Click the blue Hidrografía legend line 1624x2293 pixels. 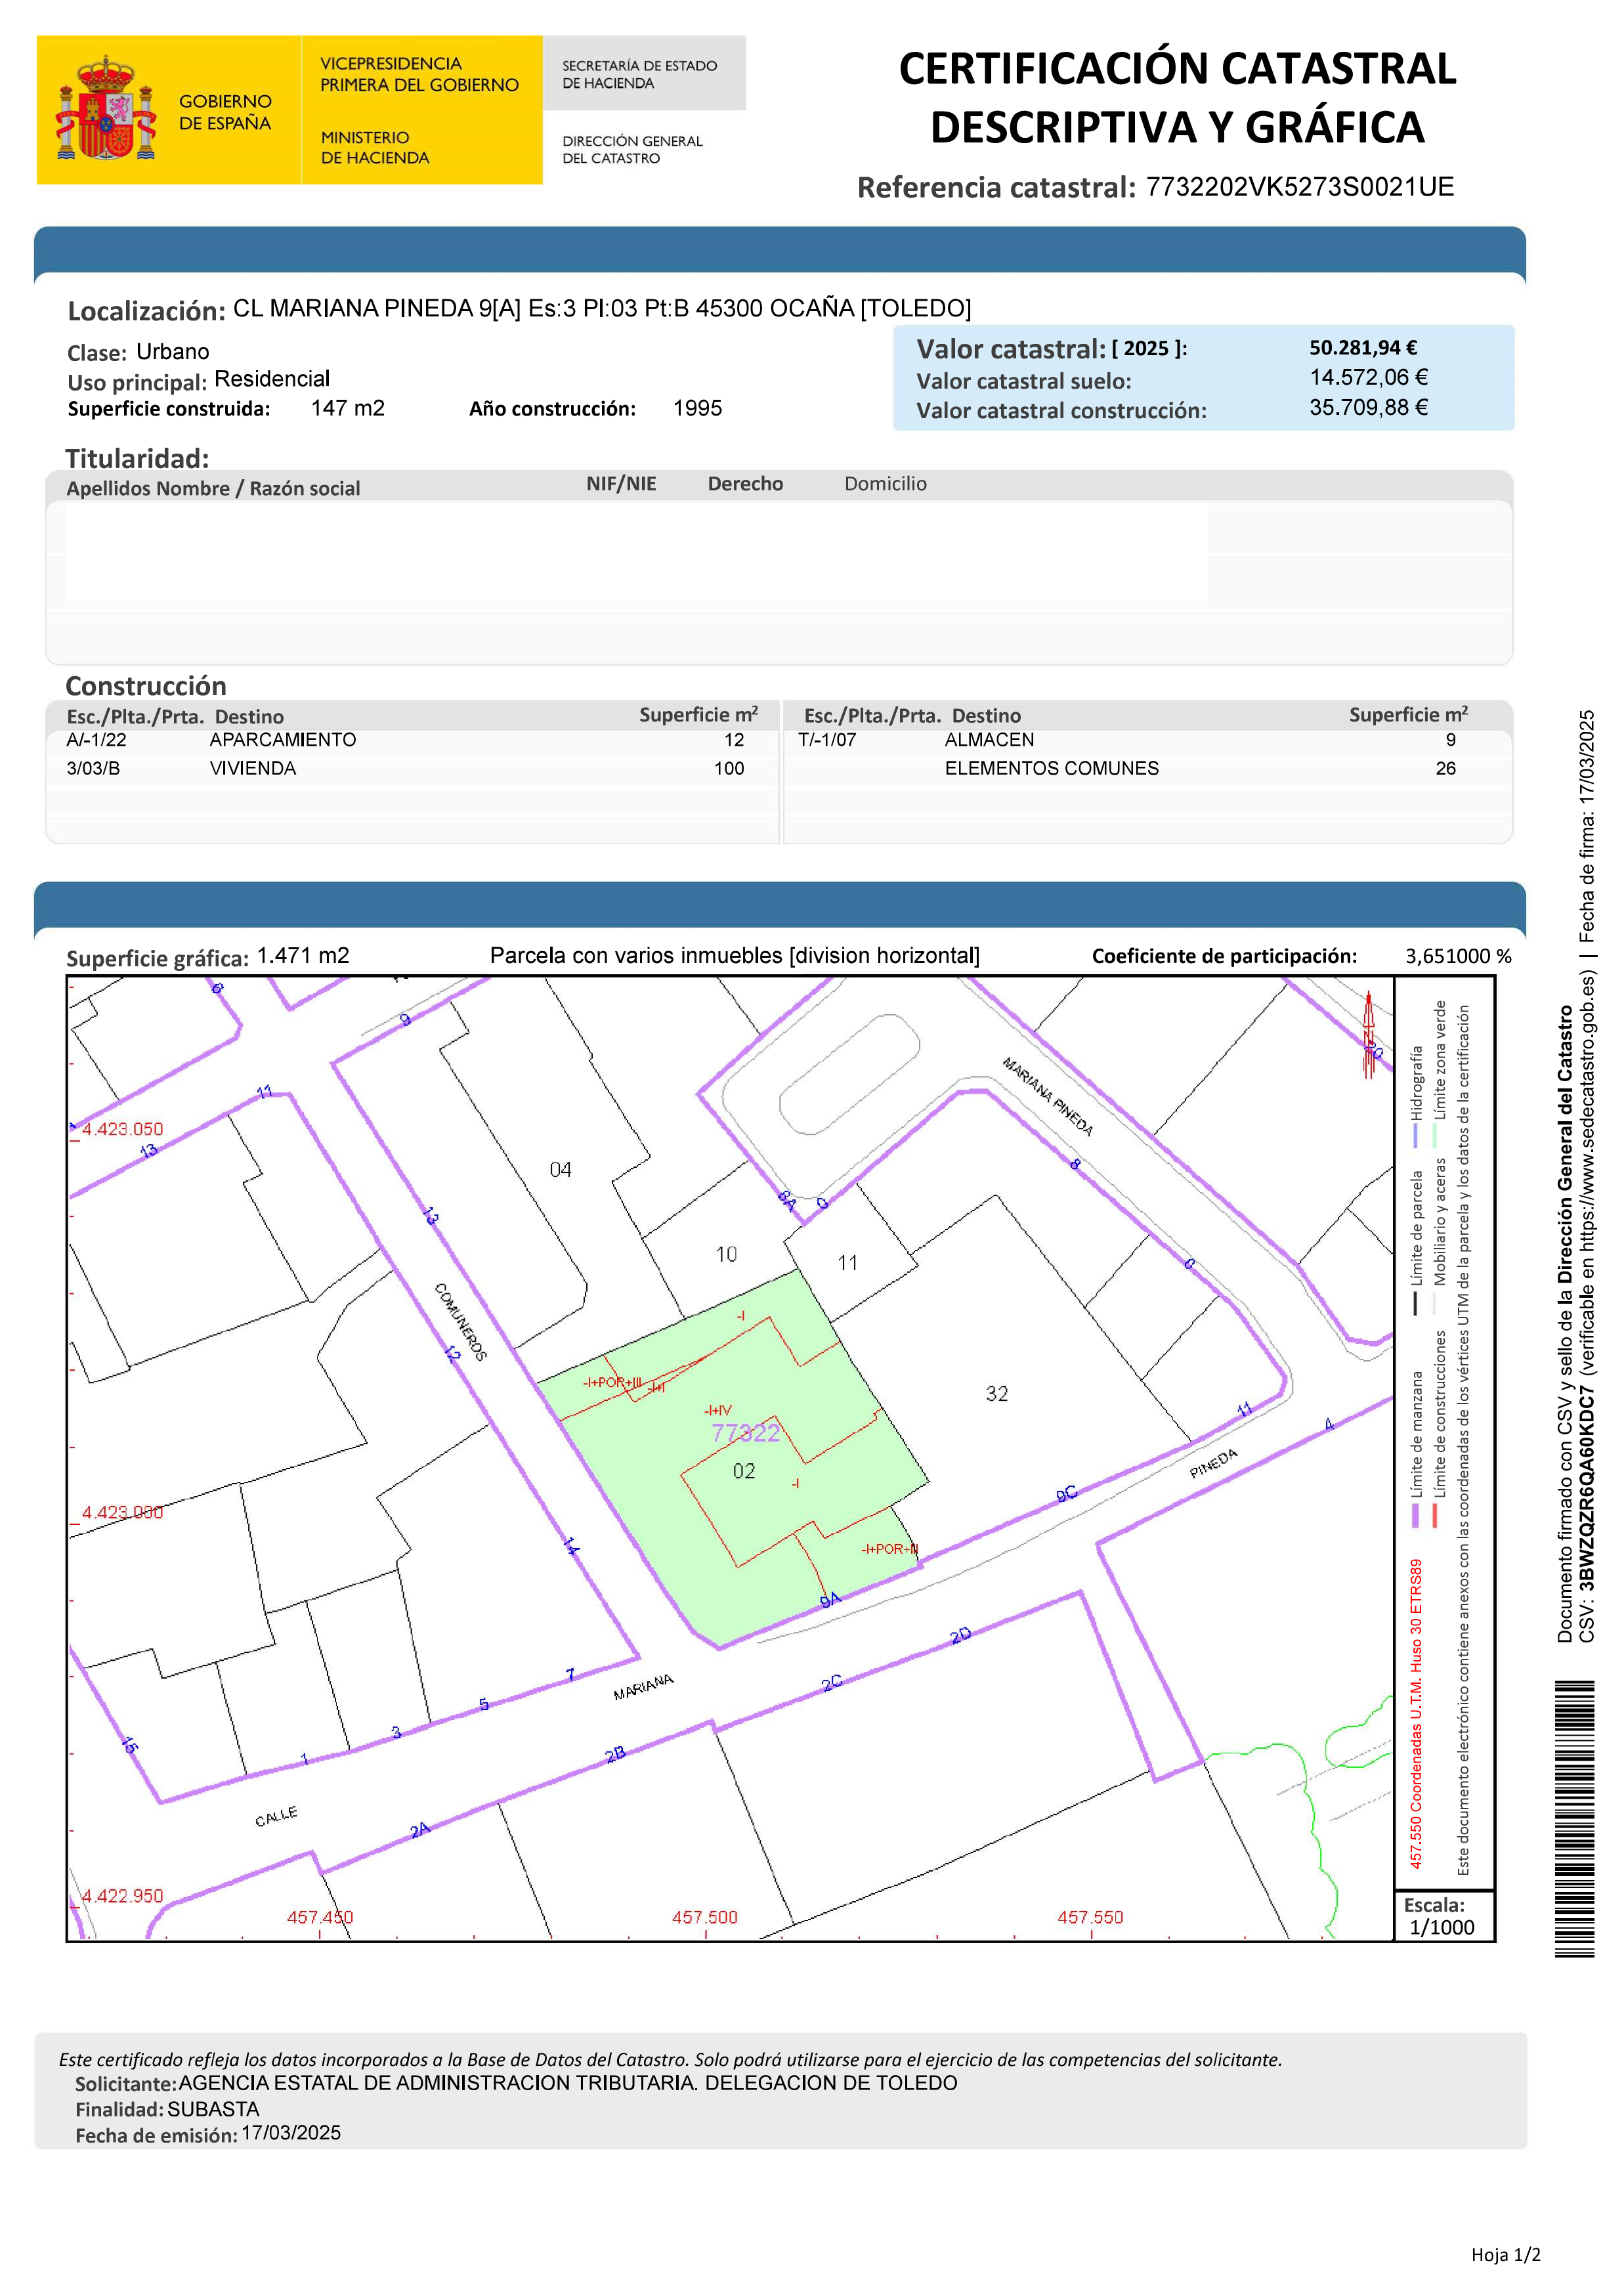pyautogui.click(x=1416, y=1135)
